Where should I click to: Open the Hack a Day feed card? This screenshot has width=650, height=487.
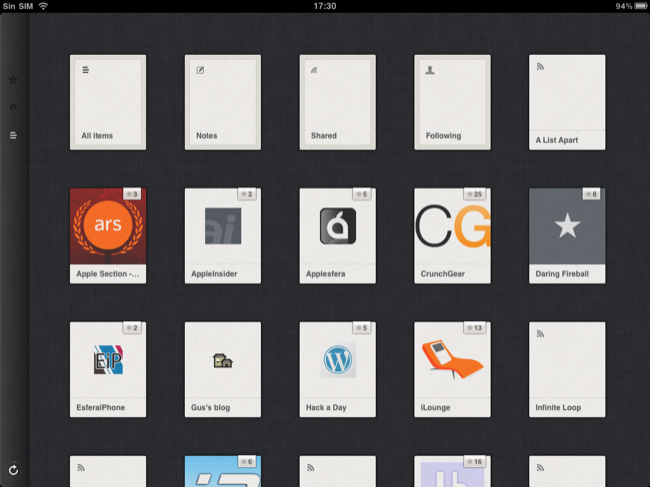coord(337,369)
